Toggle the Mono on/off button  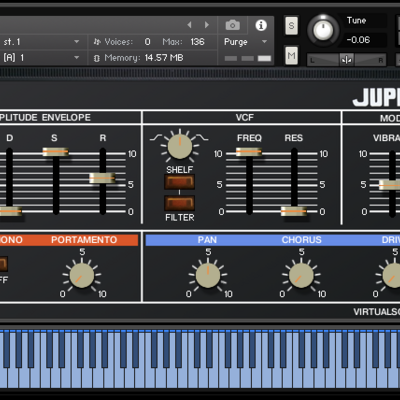tap(3, 264)
